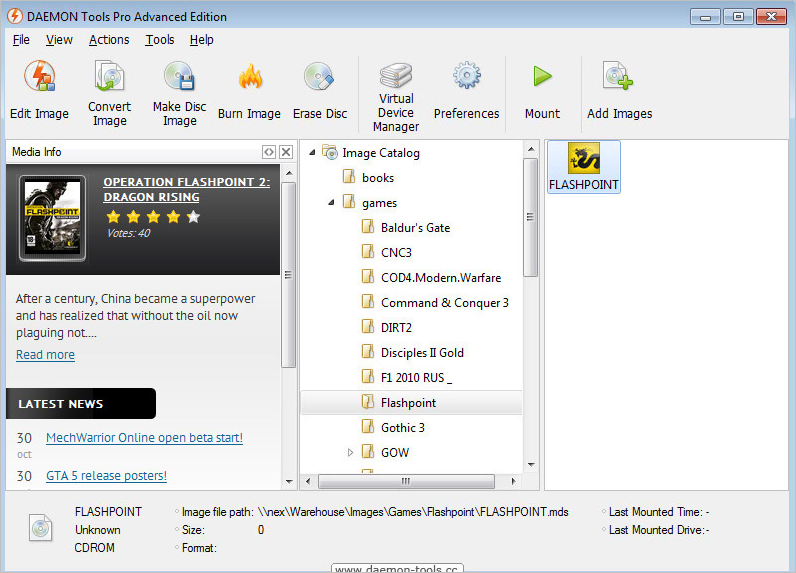
Task: Click catalog horizontal scroll left arrow
Action: [x=308, y=481]
